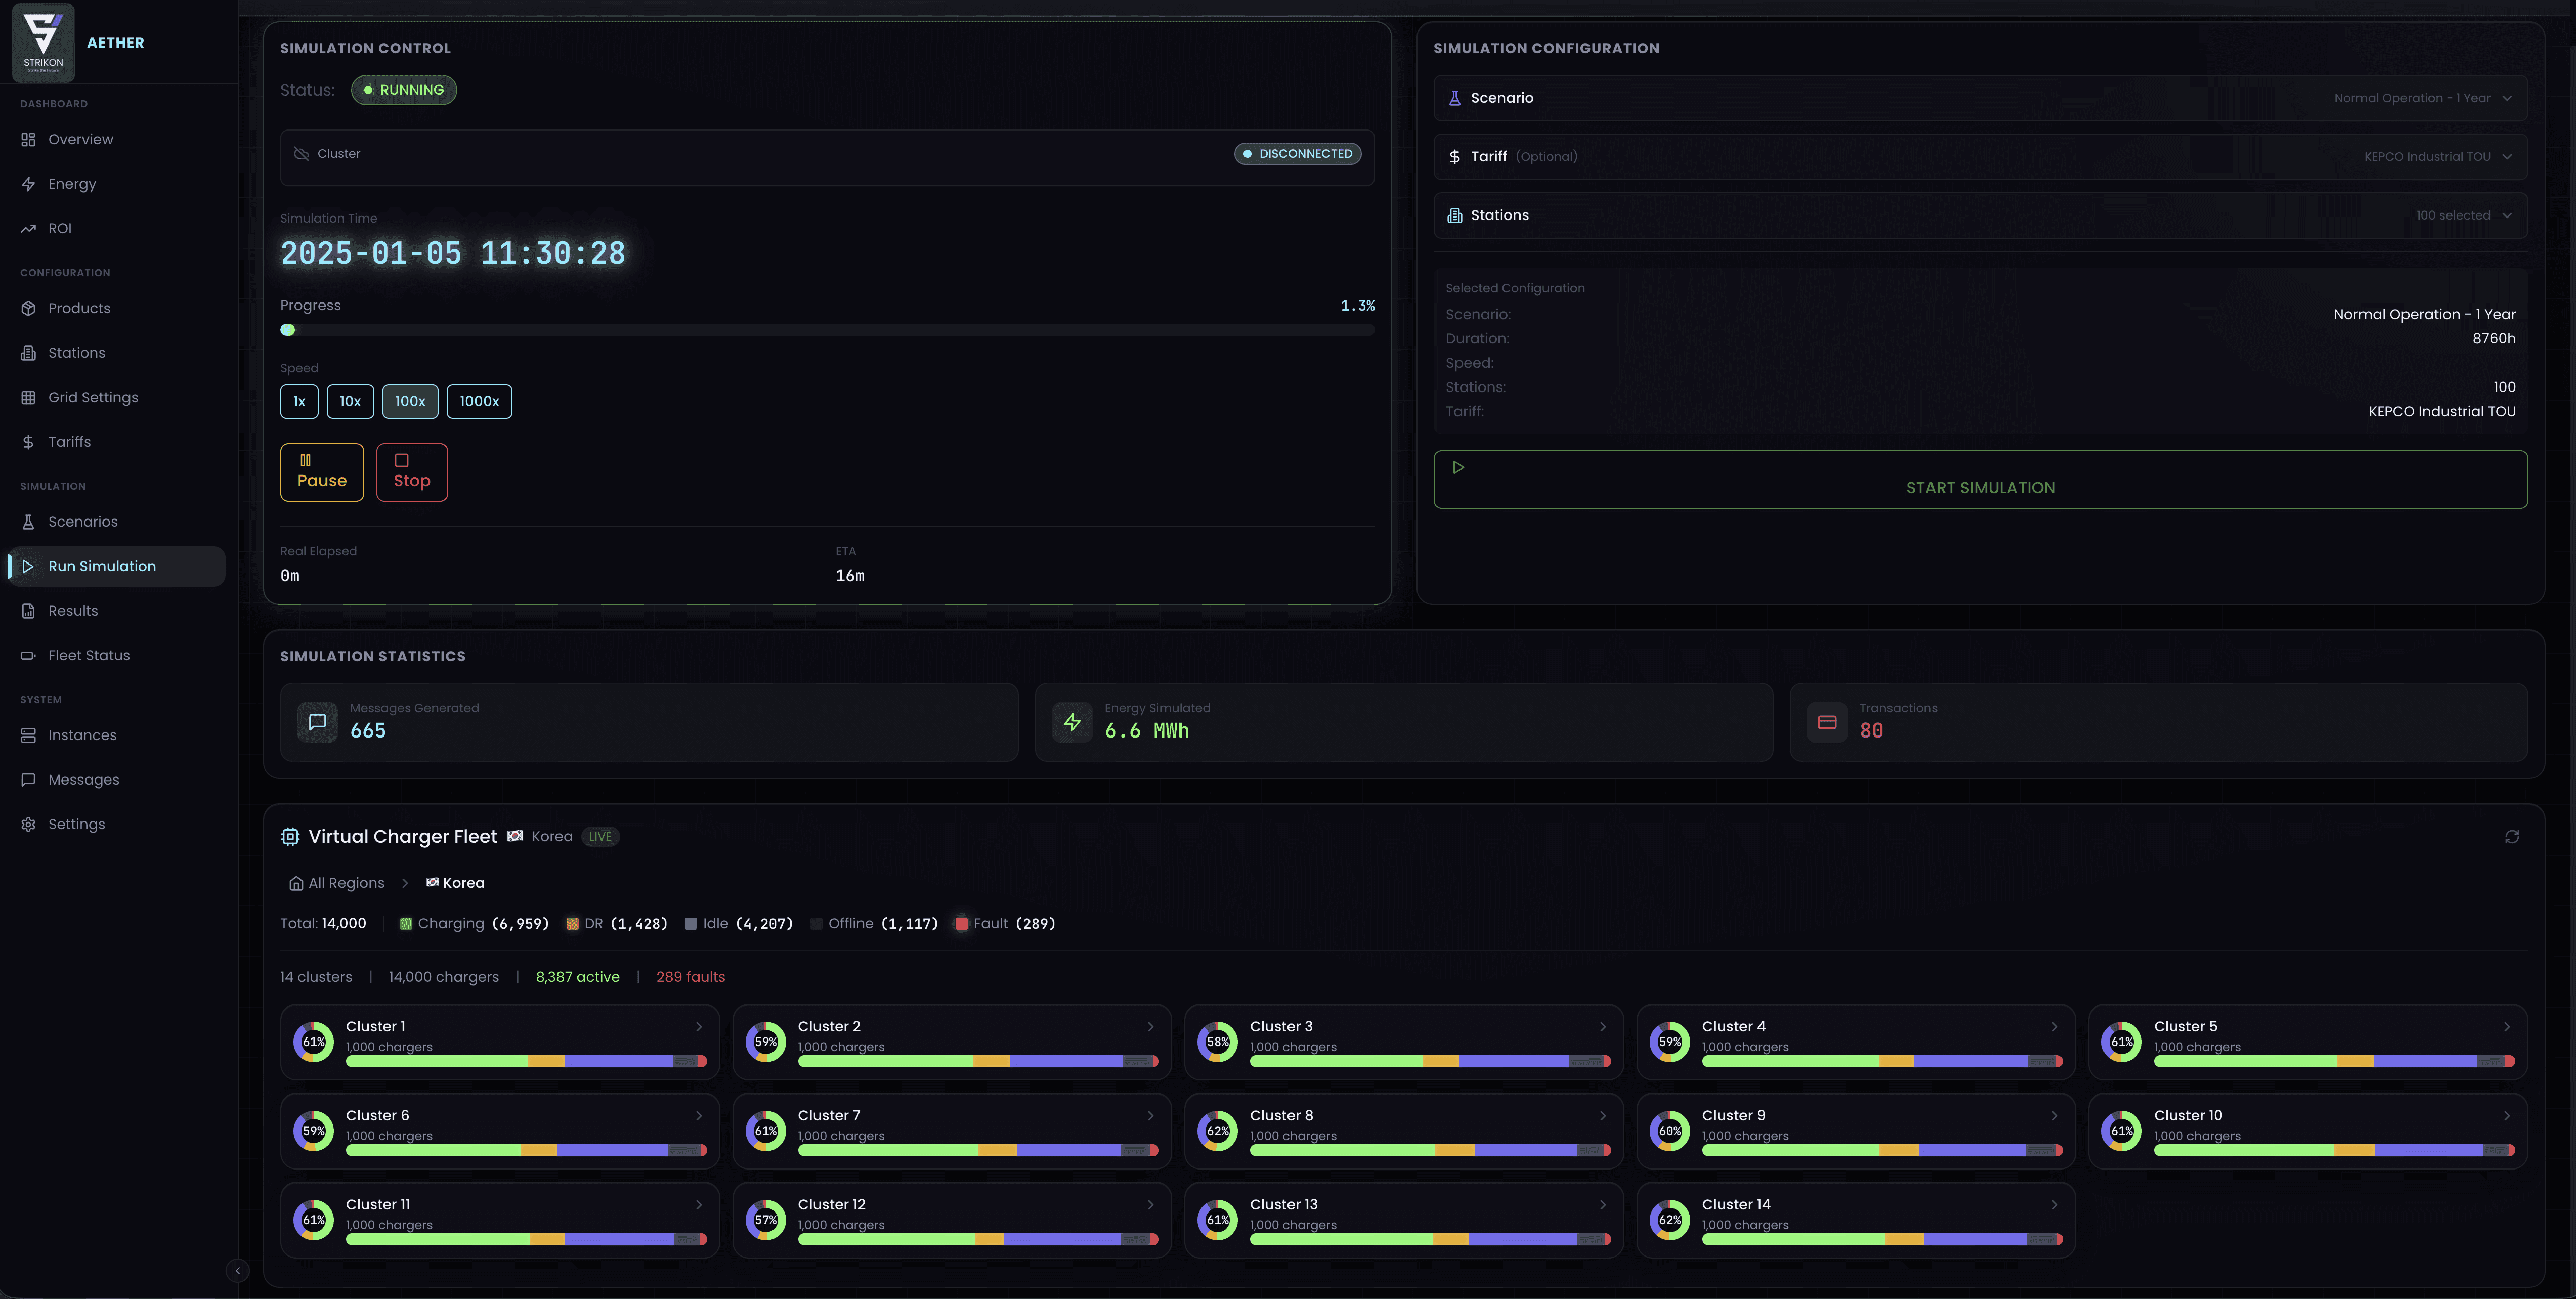The width and height of the screenshot is (2576, 1299).
Task: Click the Strikon logo in sidebar
Action: point(43,42)
